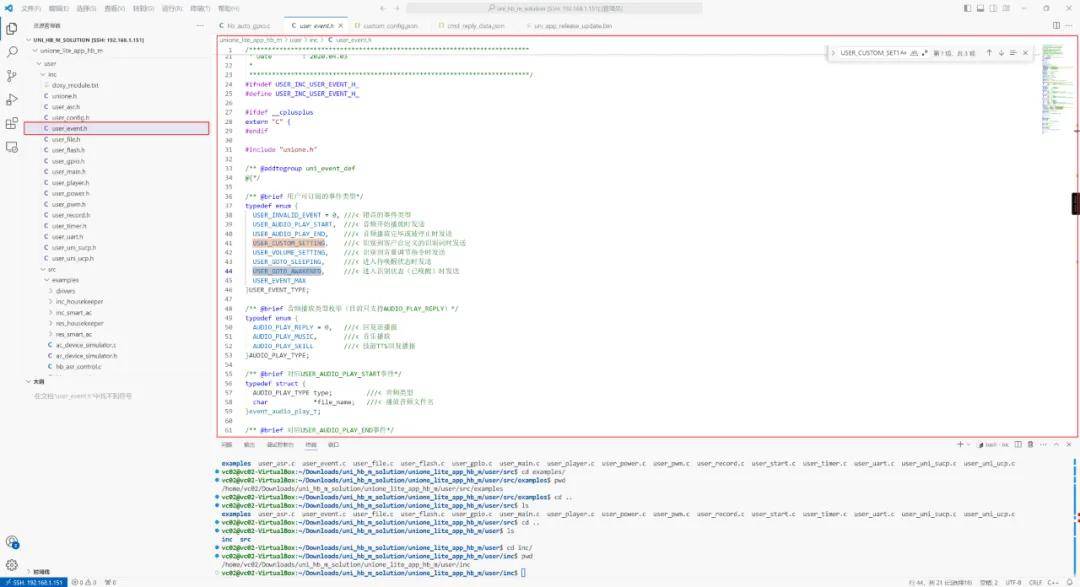
Task: Toggle Find in Selection
Action: [1013, 53]
